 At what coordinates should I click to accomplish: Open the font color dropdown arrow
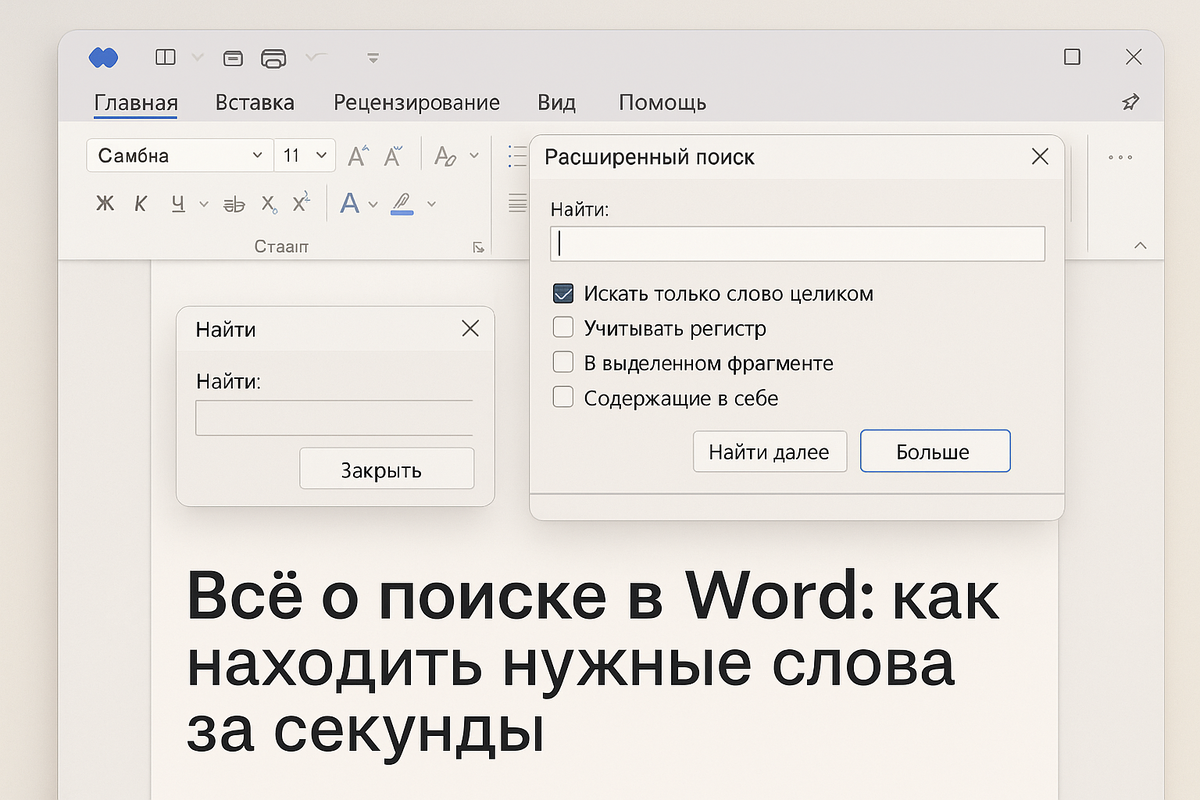[x=373, y=204]
